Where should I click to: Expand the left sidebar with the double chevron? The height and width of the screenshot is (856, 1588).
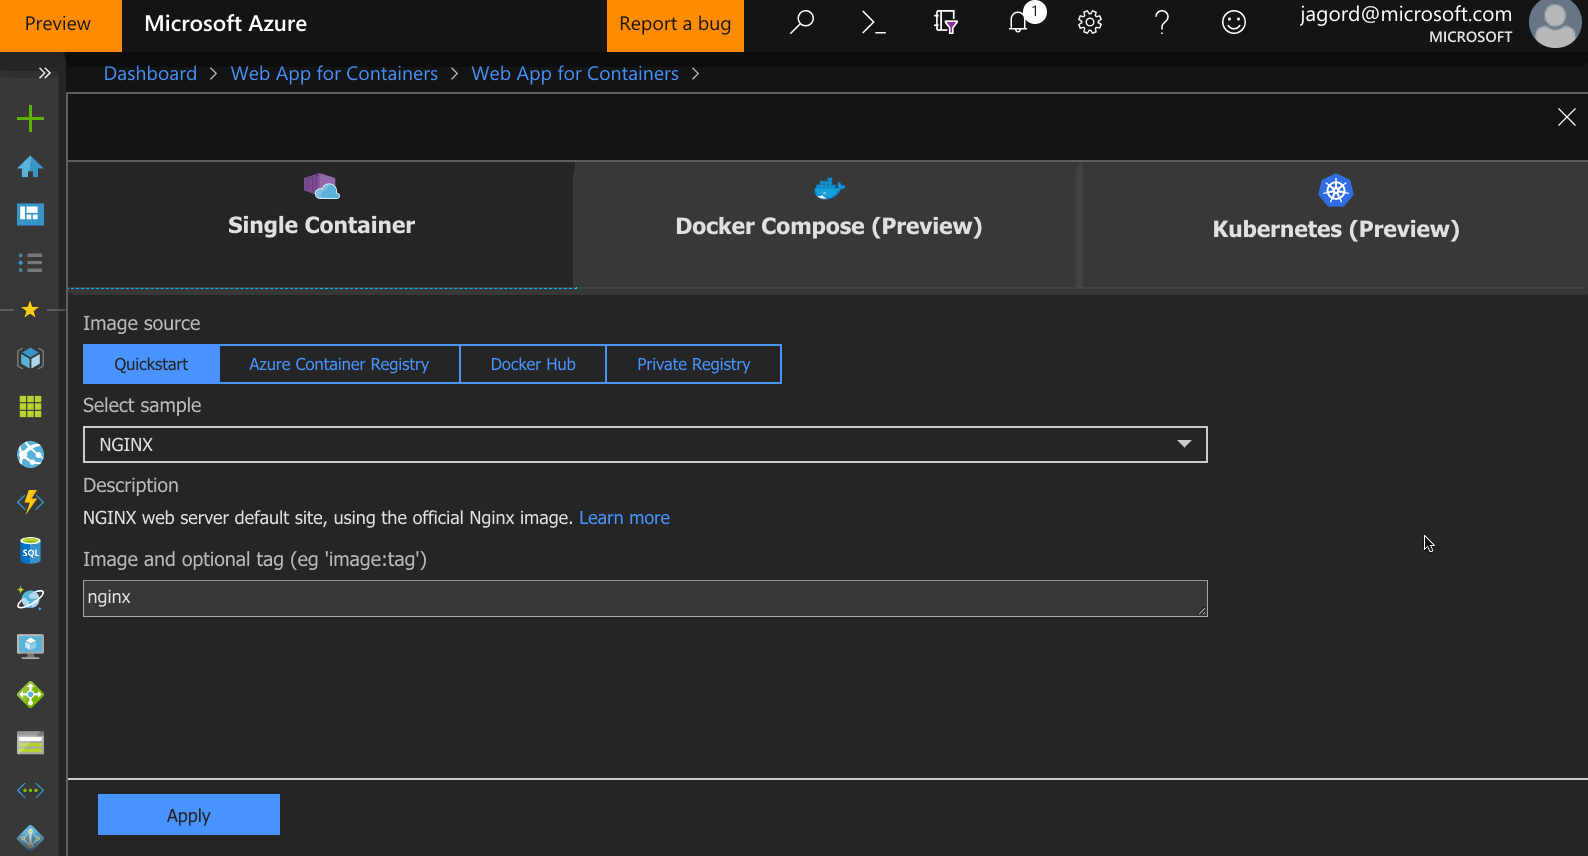[x=44, y=73]
